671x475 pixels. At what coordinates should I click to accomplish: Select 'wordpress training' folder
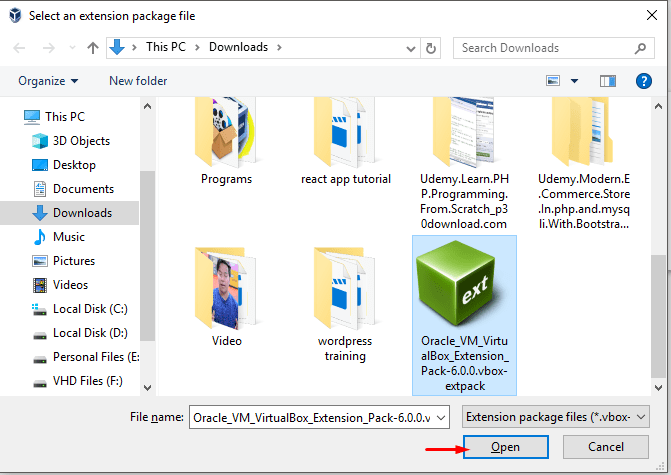pyautogui.click(x=344, y=304)
